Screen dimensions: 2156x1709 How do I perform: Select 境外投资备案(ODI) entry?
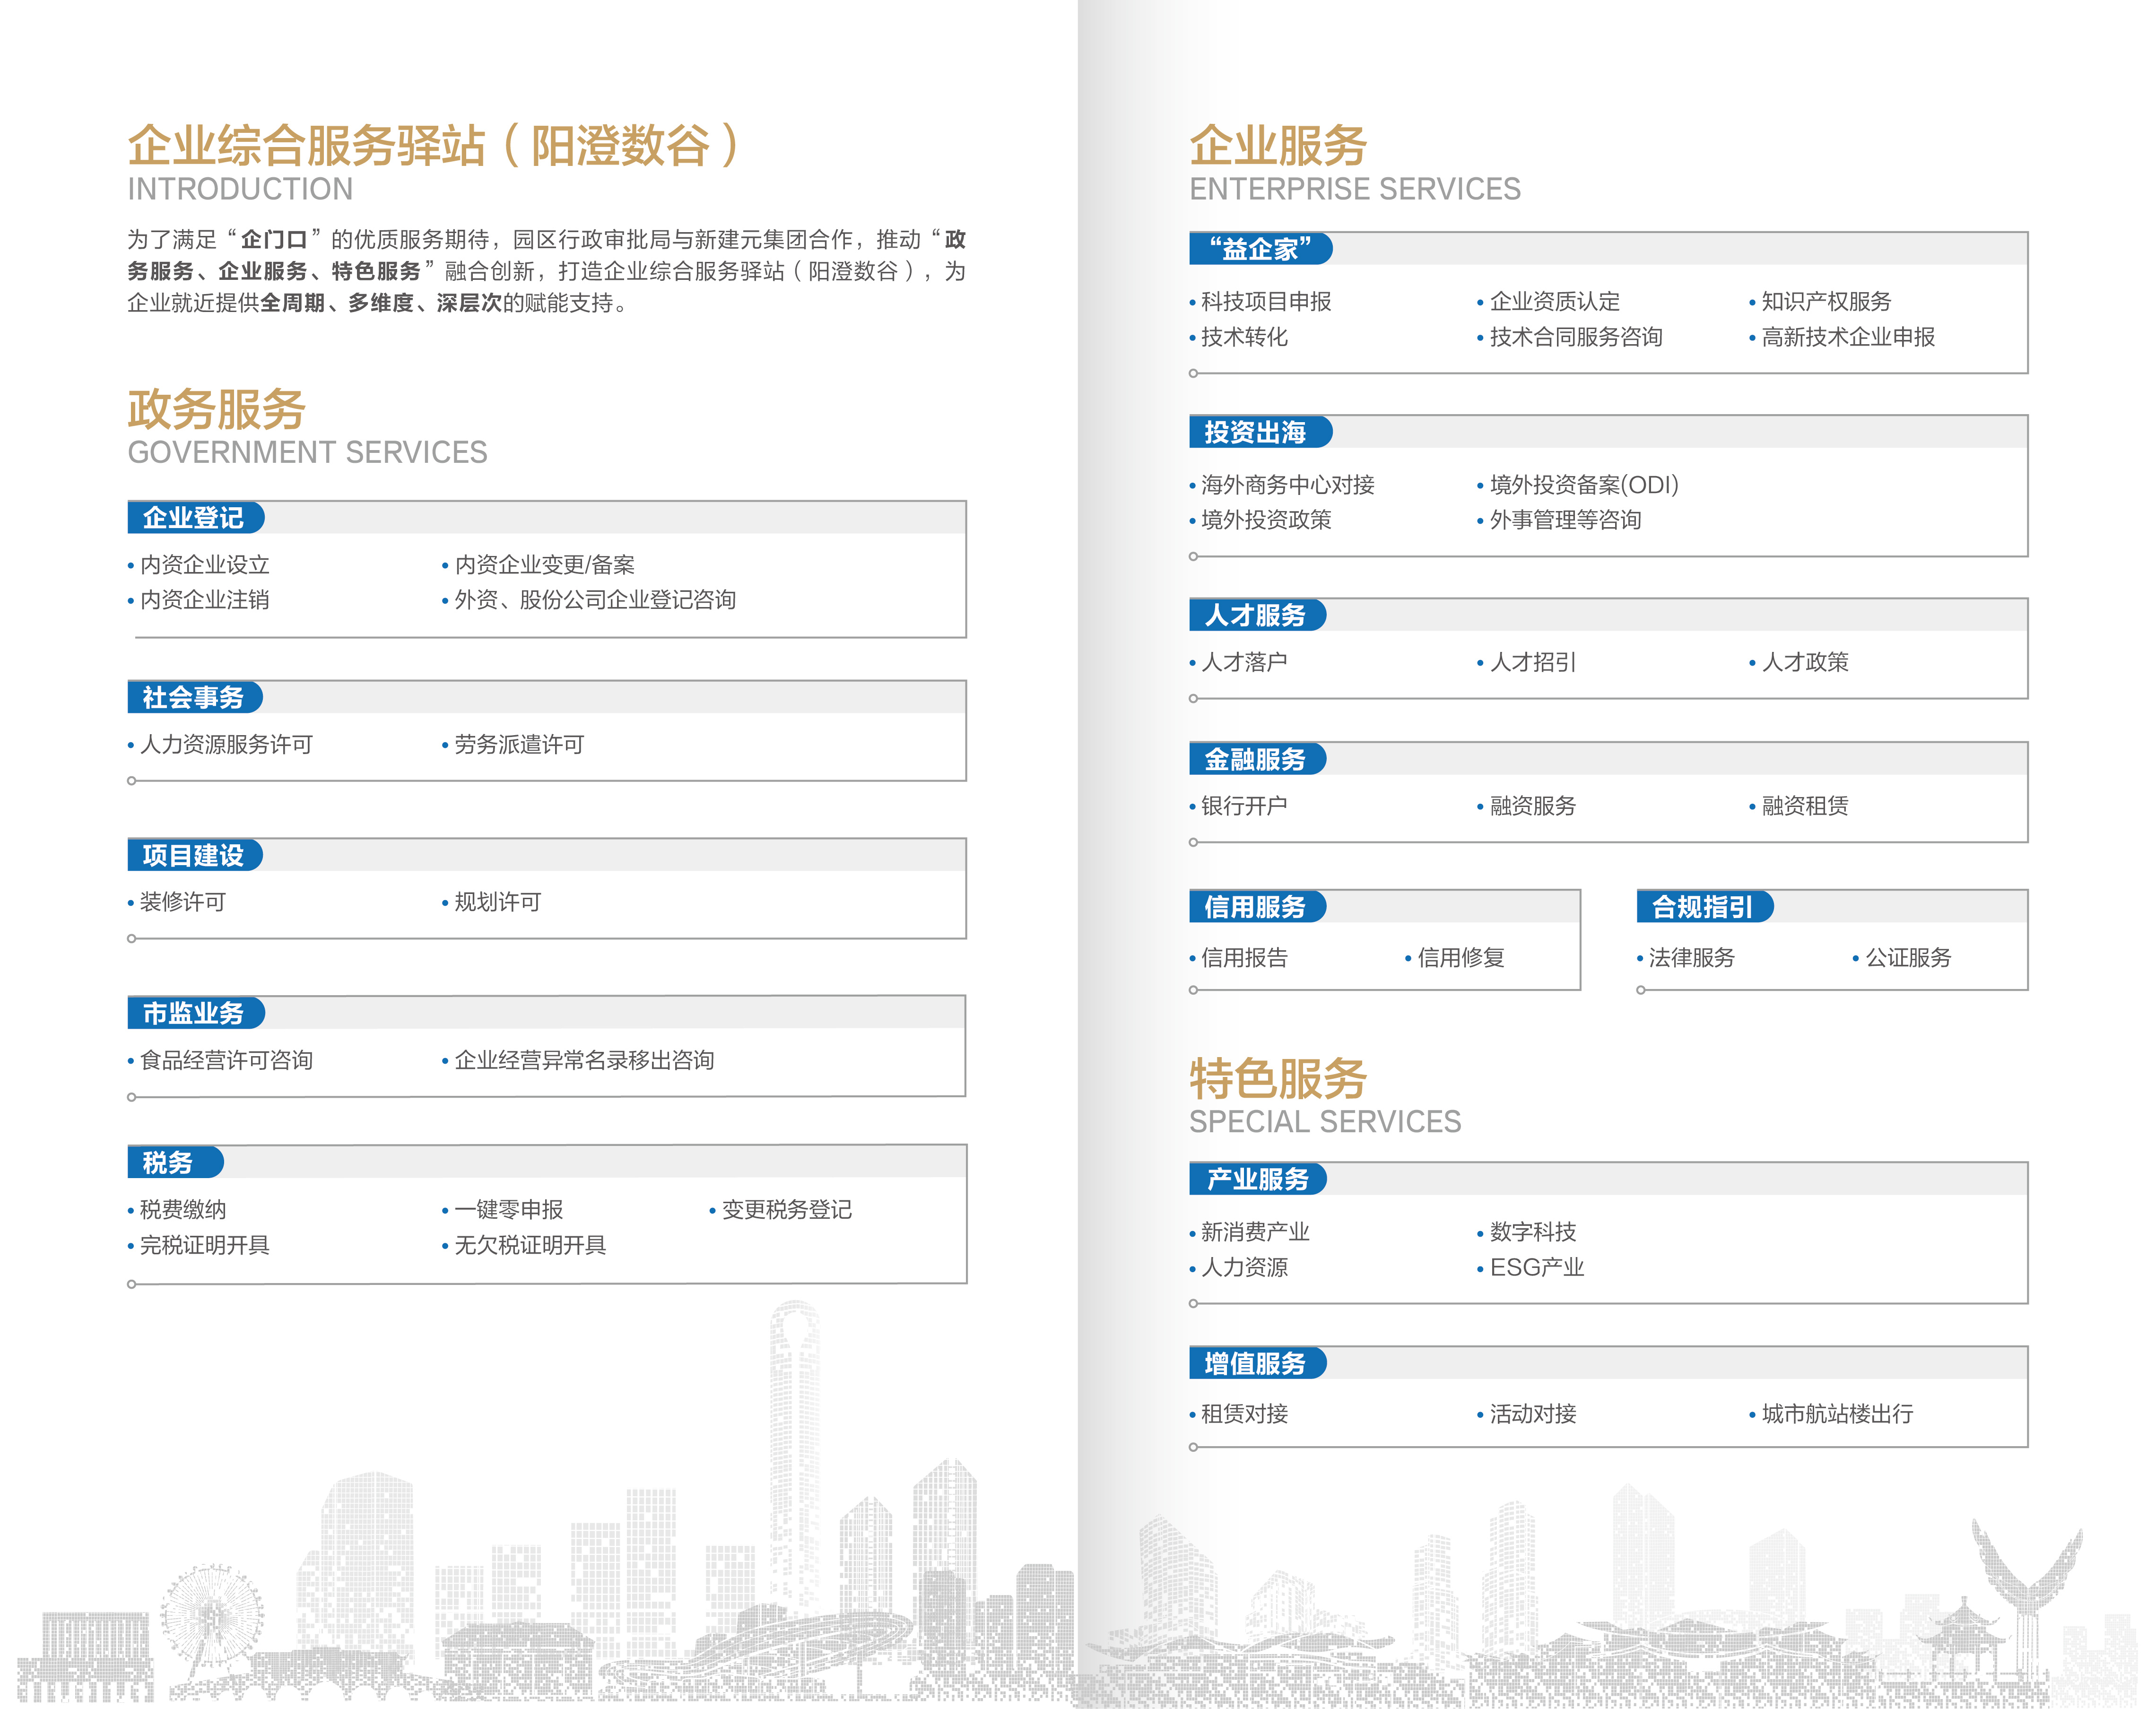[x=1583, y=485]
